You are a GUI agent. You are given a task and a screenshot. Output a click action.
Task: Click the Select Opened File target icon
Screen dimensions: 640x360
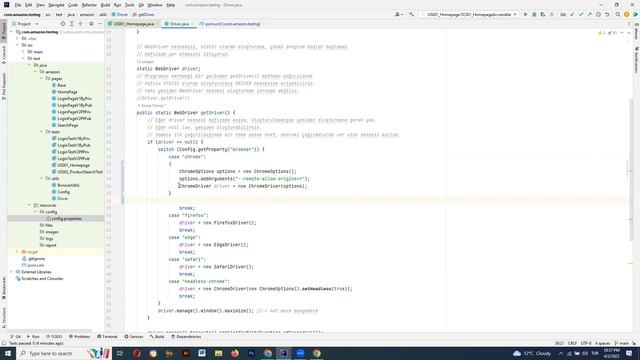click(63, 24)
